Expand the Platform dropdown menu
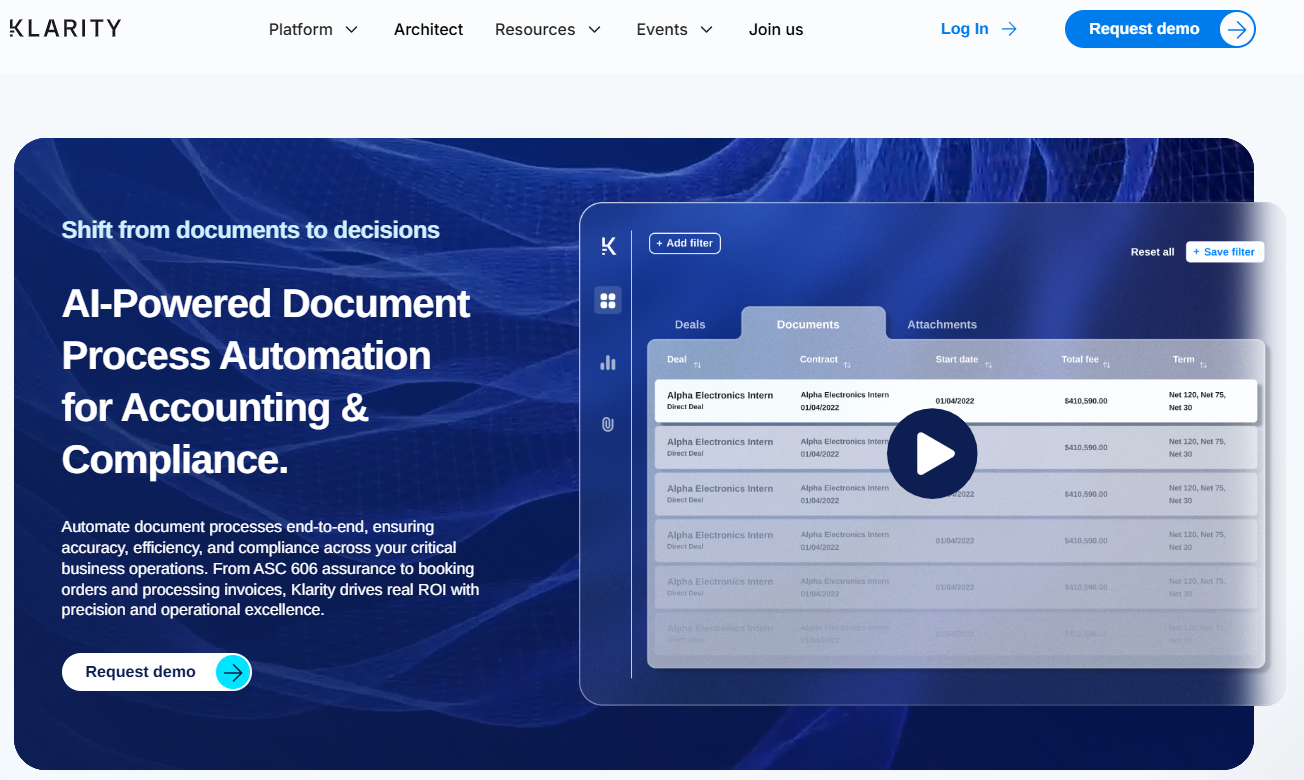The image size is (1304, 780). click(312, 29)
